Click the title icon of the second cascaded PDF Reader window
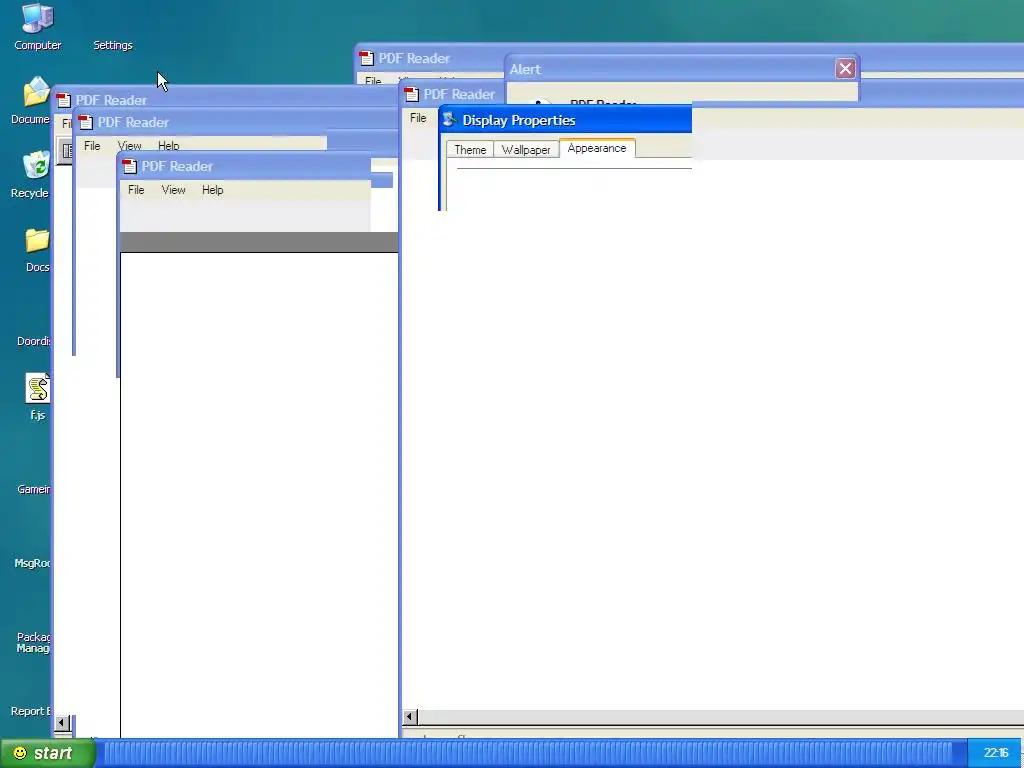Viewport: 1024px width, 768px height. click(86, 122)
